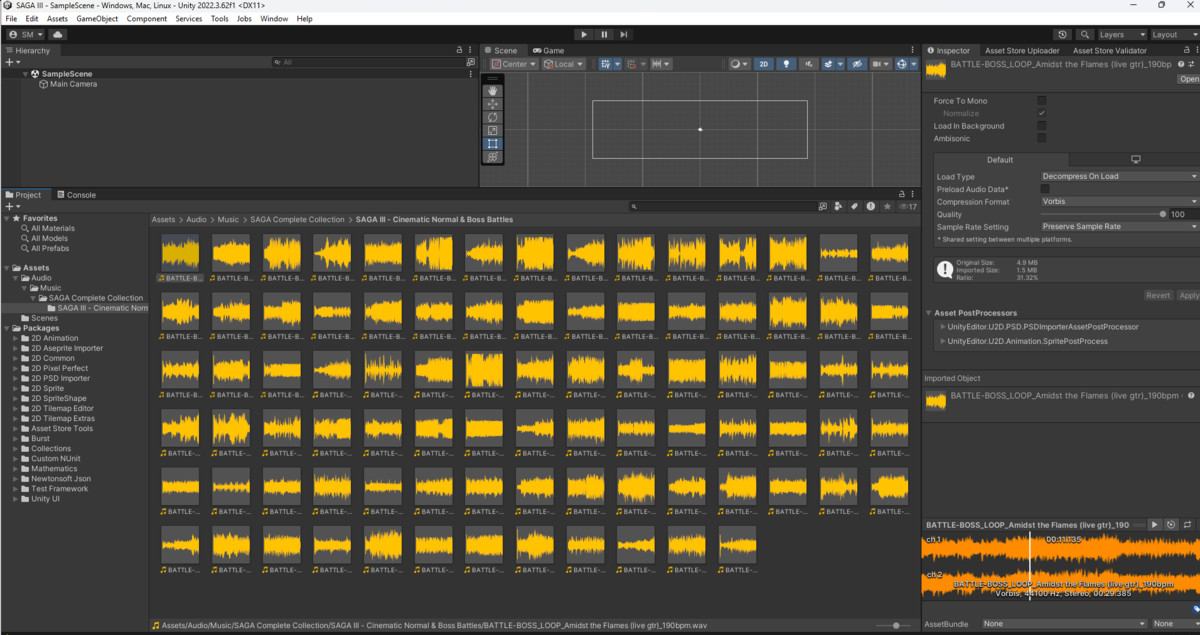
Task: Play the audio clip in preview panel
Action: tap(1153, 525)
